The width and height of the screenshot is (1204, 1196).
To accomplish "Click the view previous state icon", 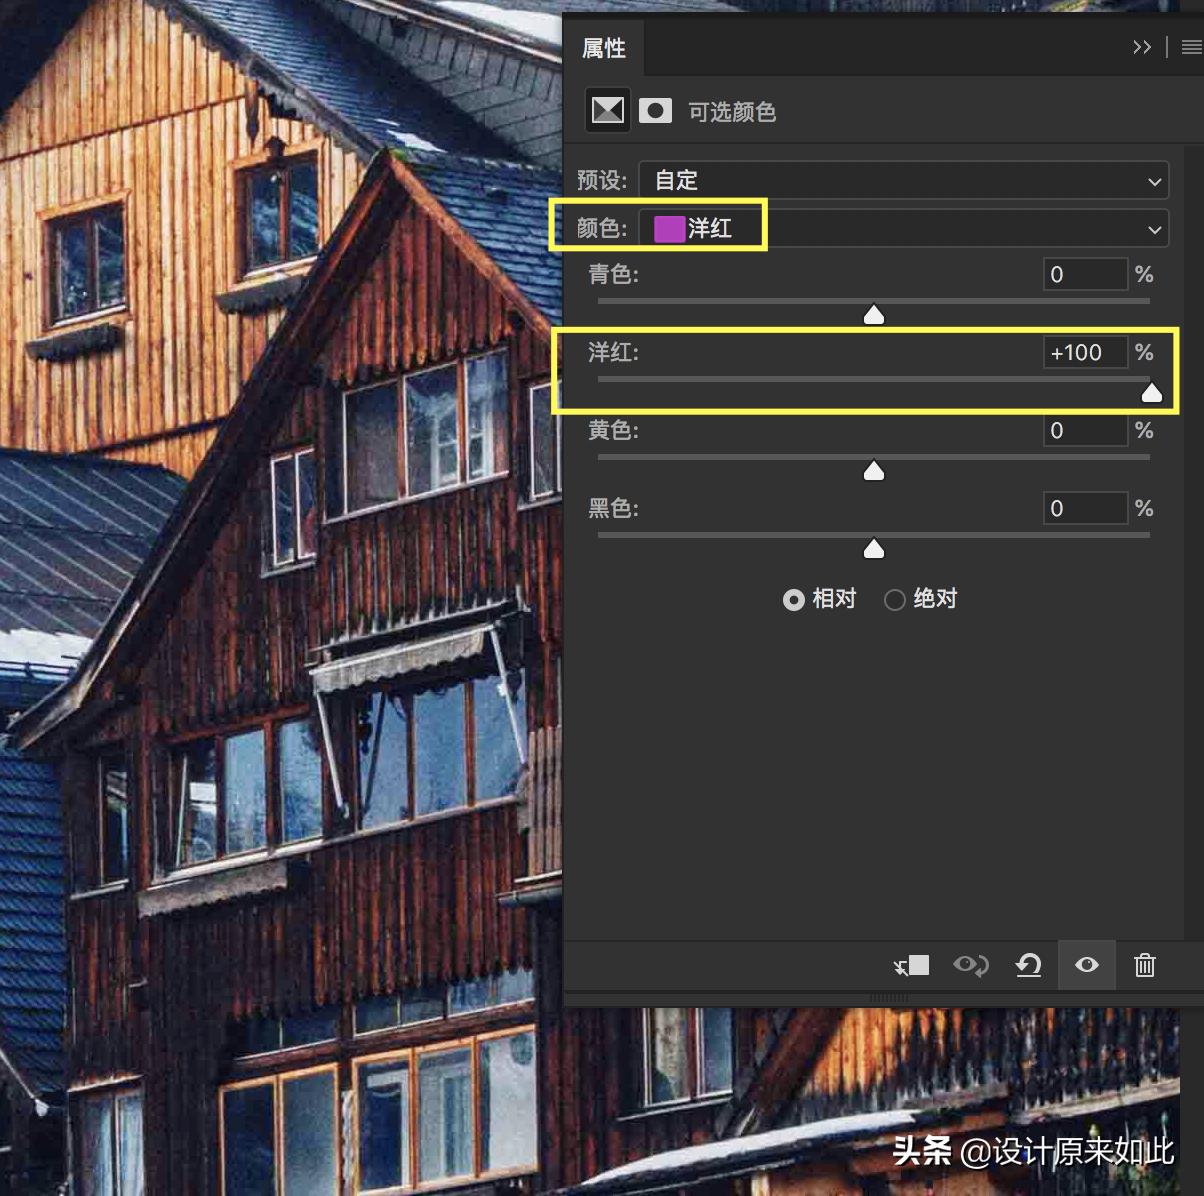I will [970, 965].
